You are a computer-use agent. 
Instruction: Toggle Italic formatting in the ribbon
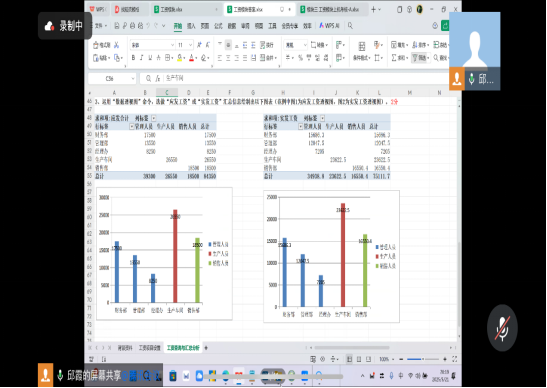point(142,58)
